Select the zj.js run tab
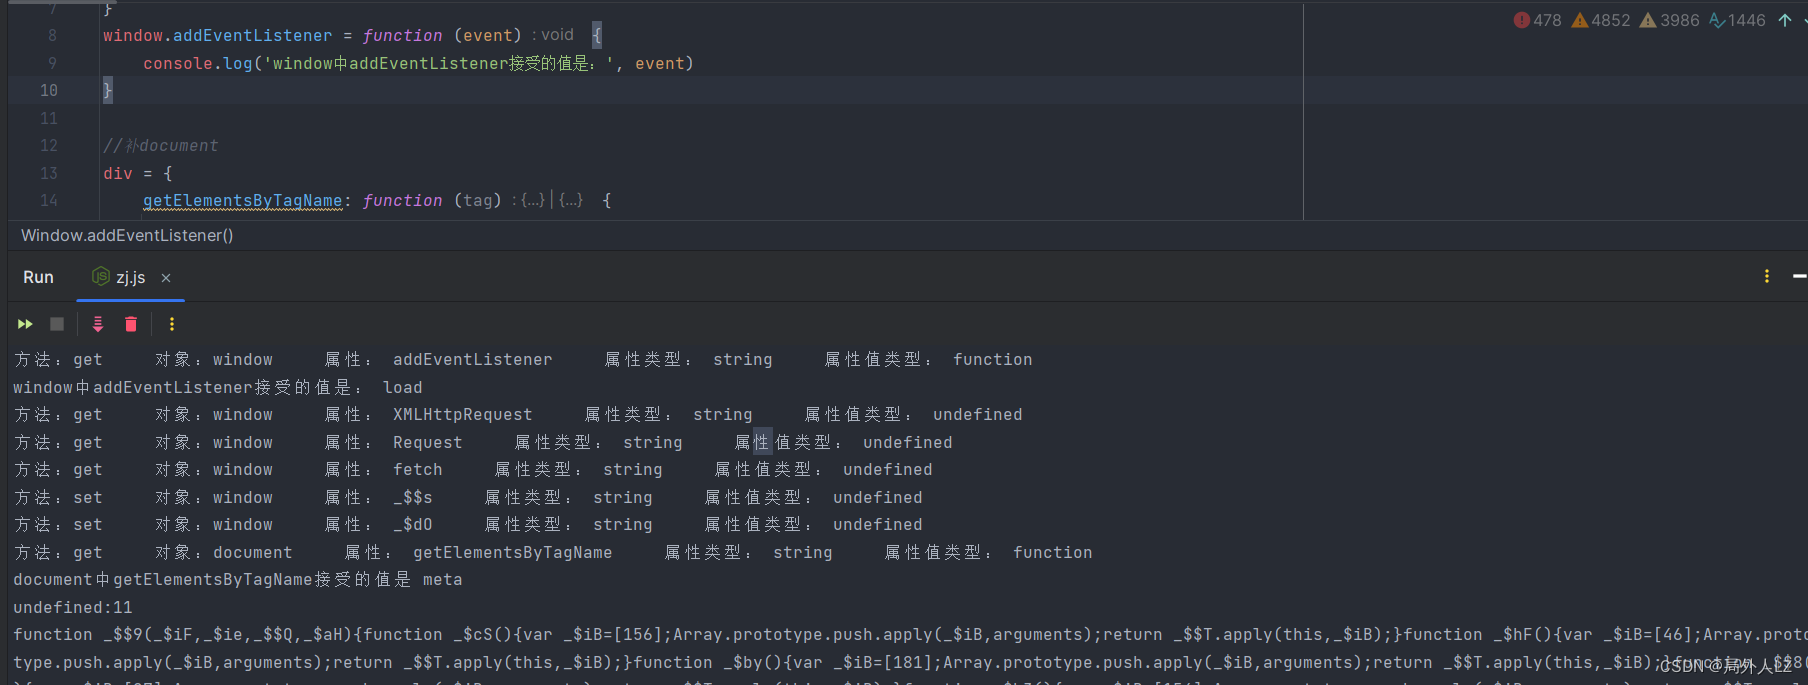 pyautogui.click(x=130, y=277)
